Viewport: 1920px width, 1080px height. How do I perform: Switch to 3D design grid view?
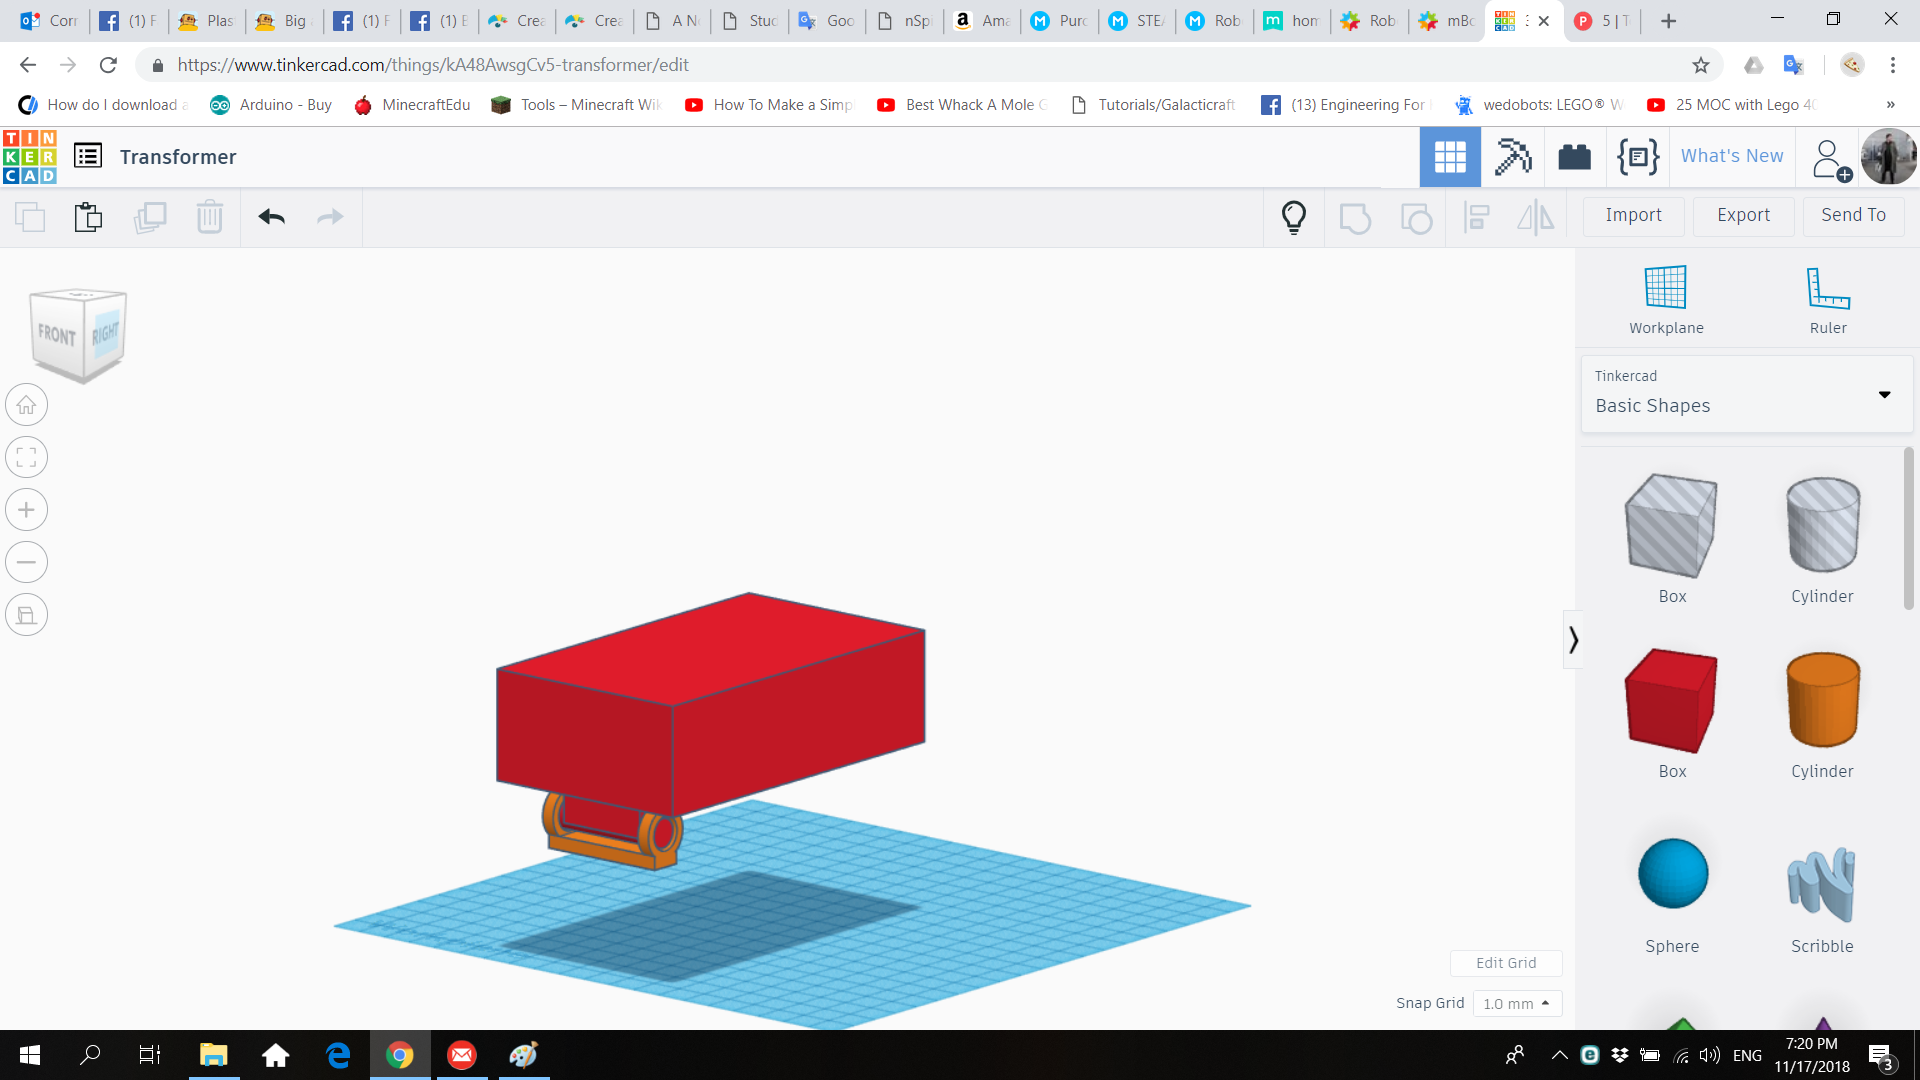1450,157
